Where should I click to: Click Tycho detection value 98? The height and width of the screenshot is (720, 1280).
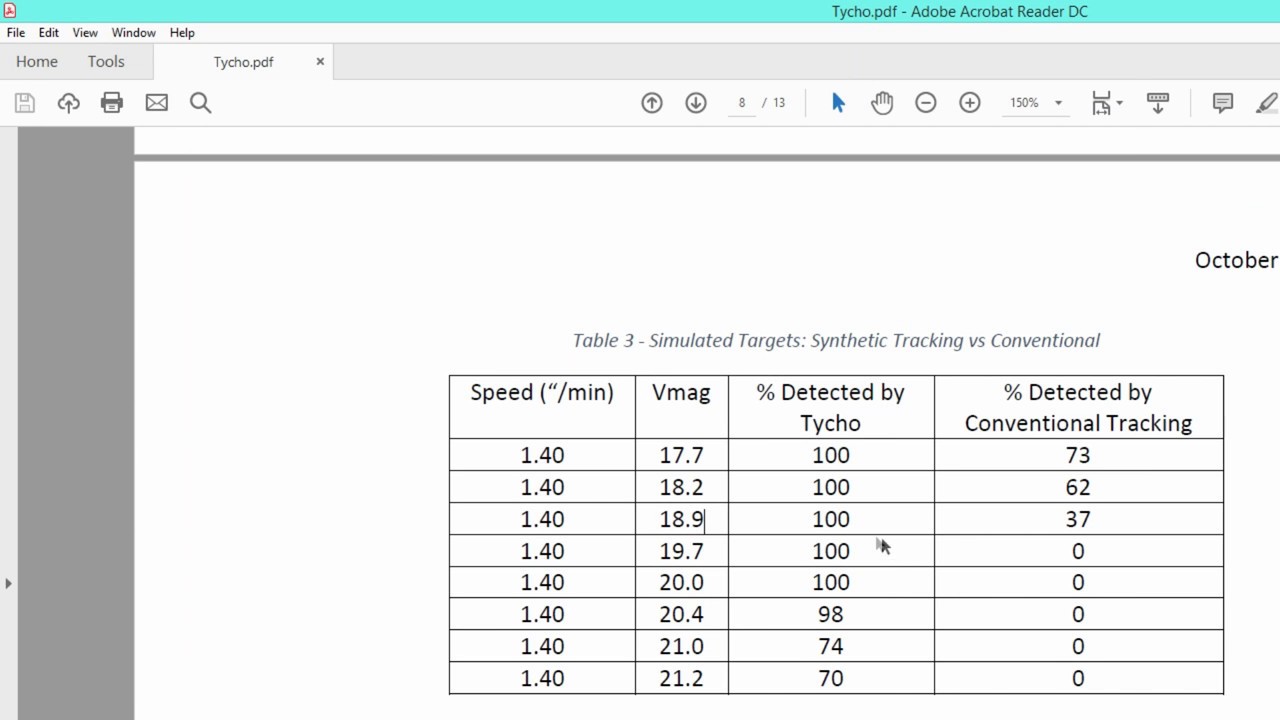830,614
